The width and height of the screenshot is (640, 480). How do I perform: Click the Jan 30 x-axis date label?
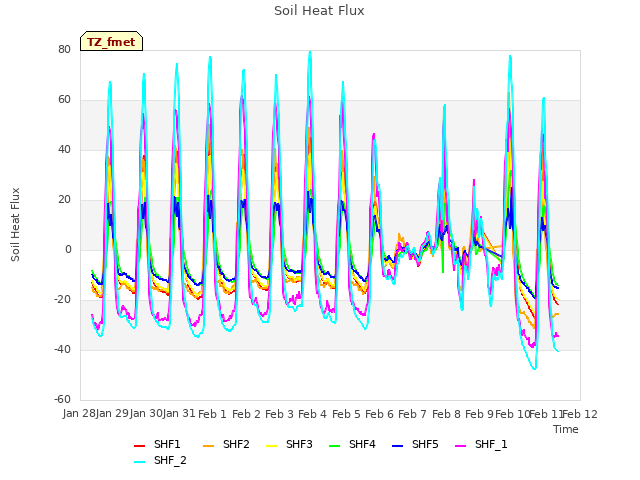coord(146,413)
